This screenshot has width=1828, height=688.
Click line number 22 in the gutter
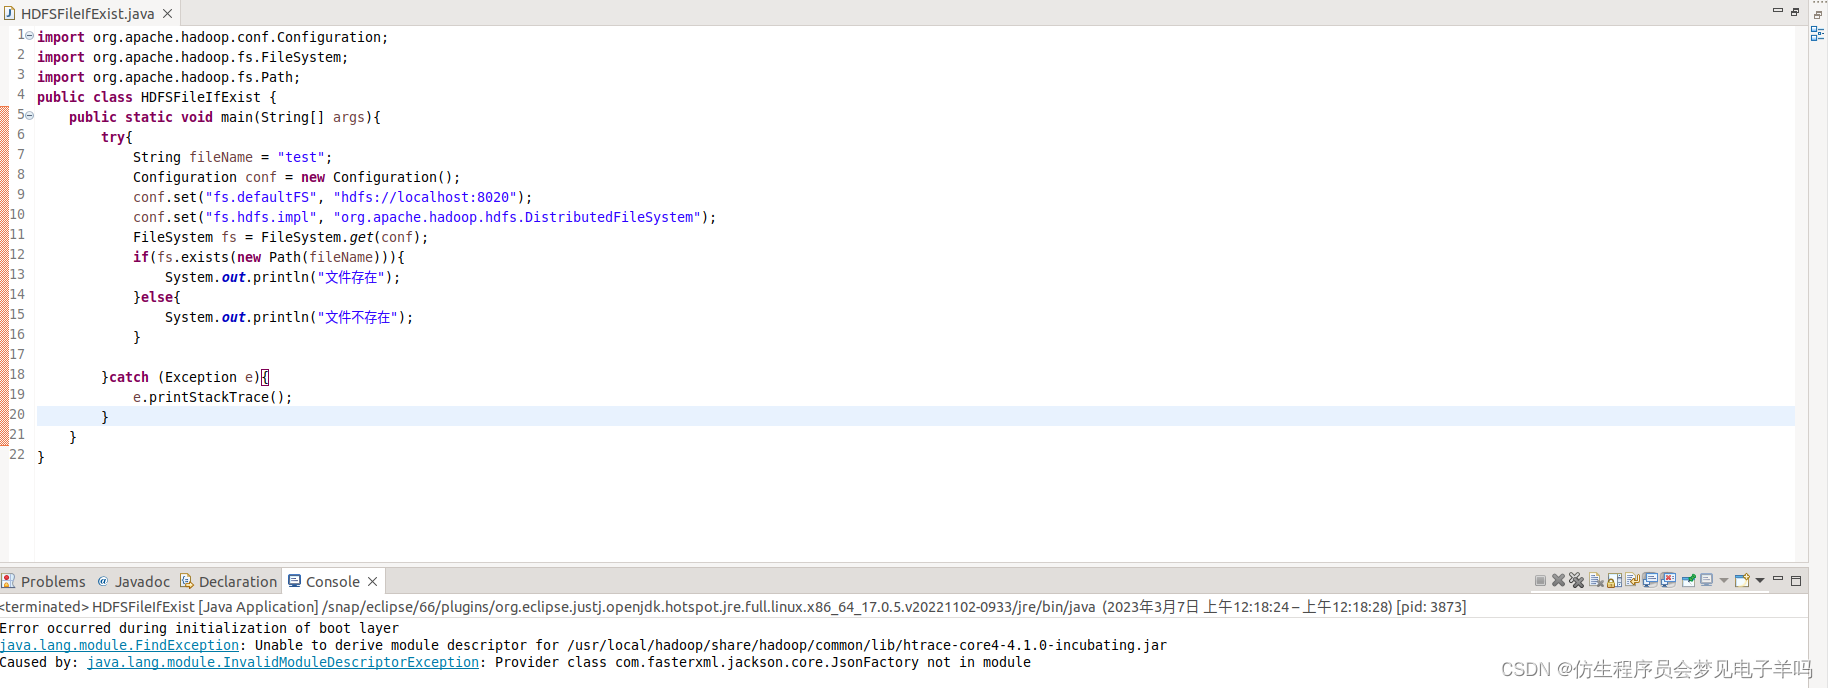[x=17, y=454]
